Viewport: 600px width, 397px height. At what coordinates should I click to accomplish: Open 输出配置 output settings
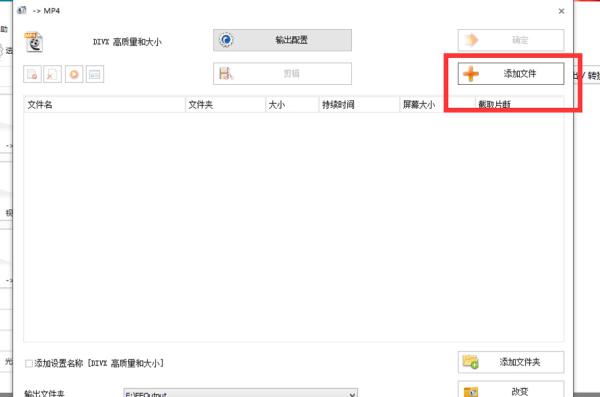(x=282, y=40)
